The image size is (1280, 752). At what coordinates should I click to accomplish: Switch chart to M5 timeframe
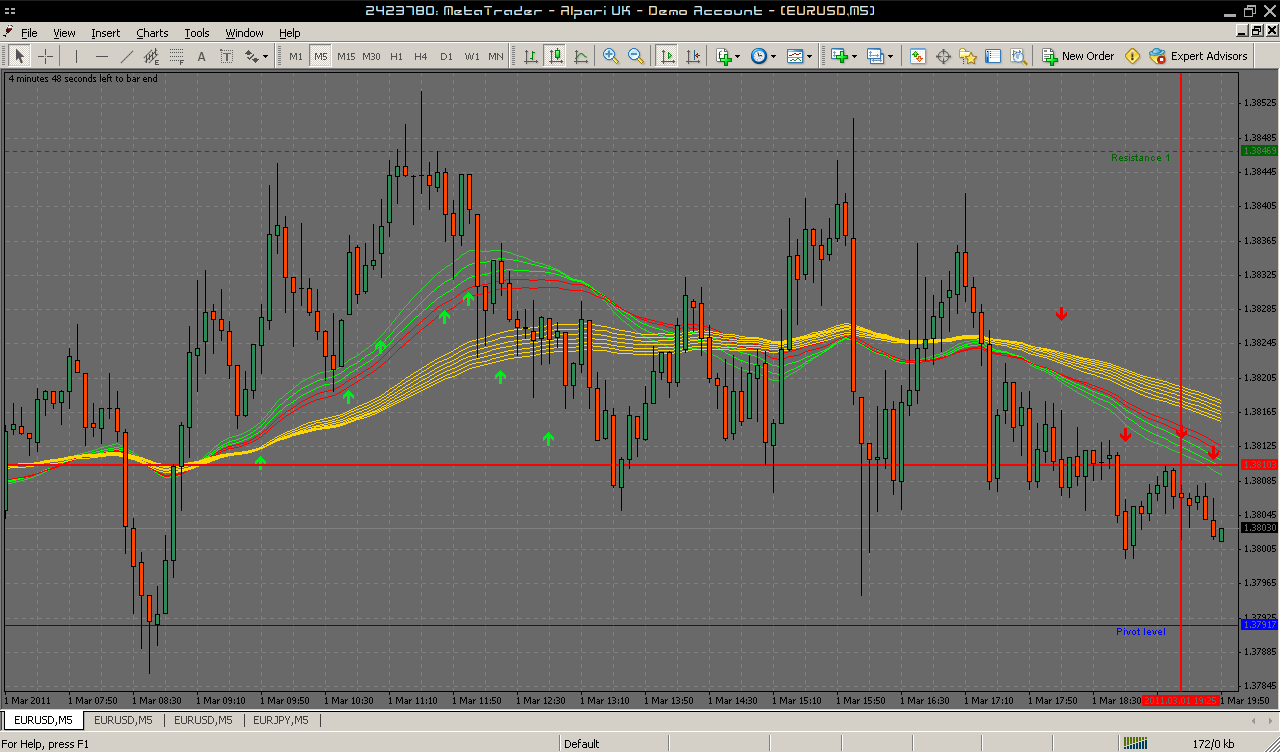[x=321, y=56]
